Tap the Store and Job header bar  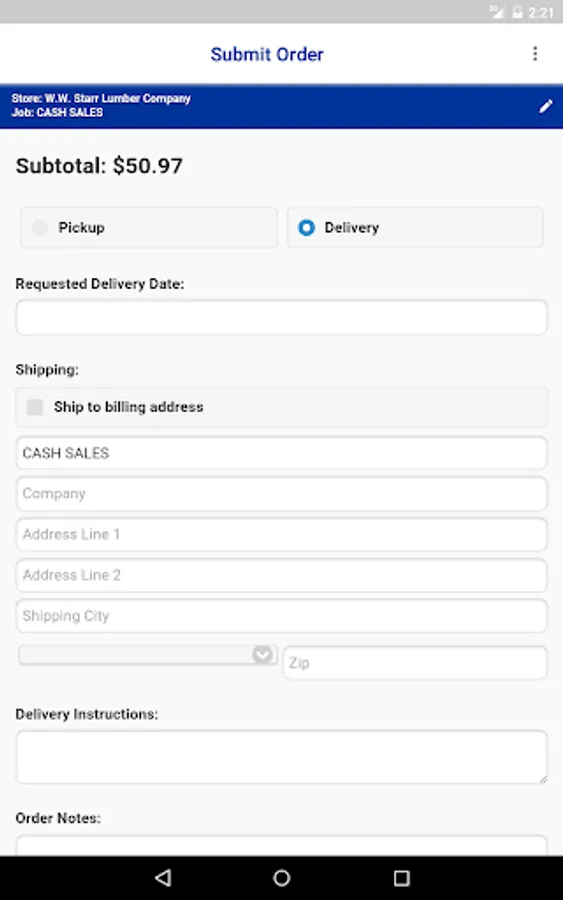(x=281, y=106)
